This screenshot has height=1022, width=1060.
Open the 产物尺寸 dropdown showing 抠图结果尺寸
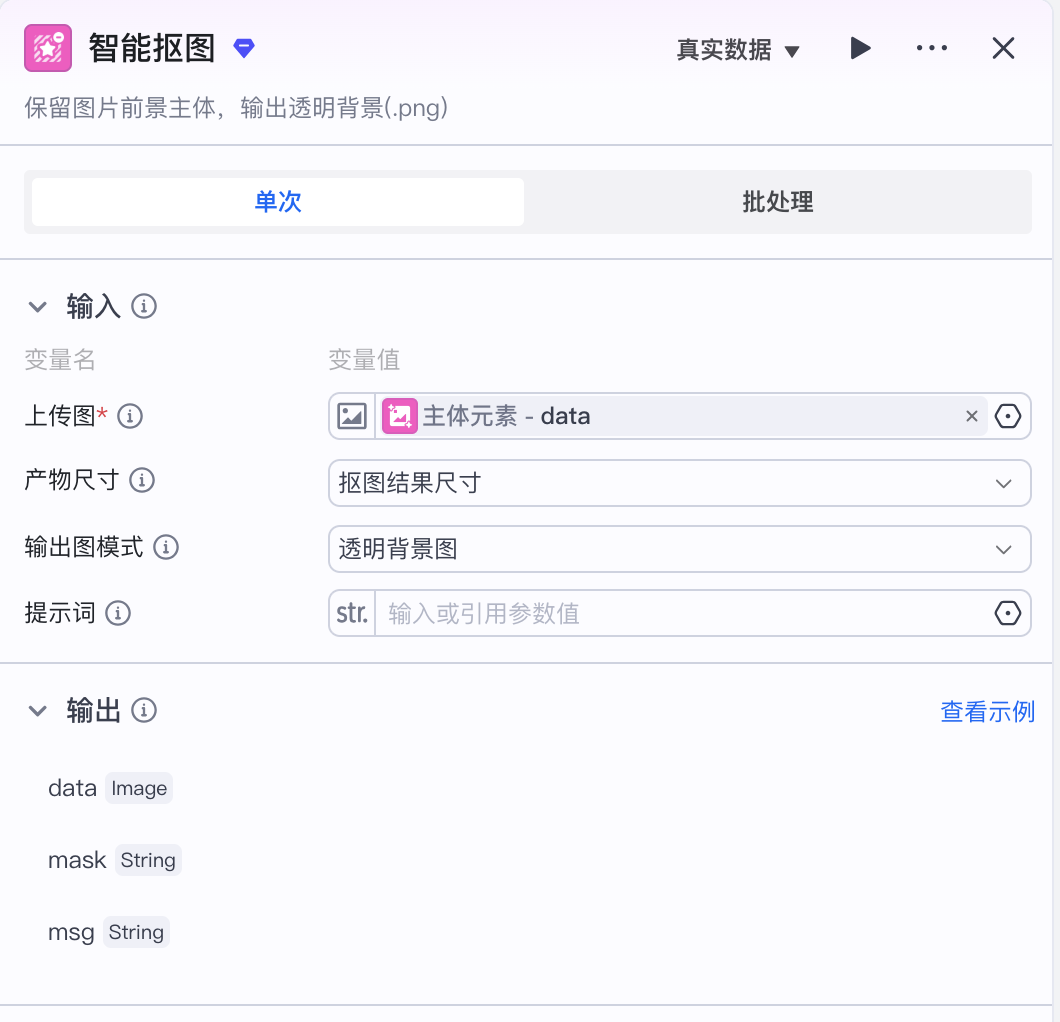680,482
